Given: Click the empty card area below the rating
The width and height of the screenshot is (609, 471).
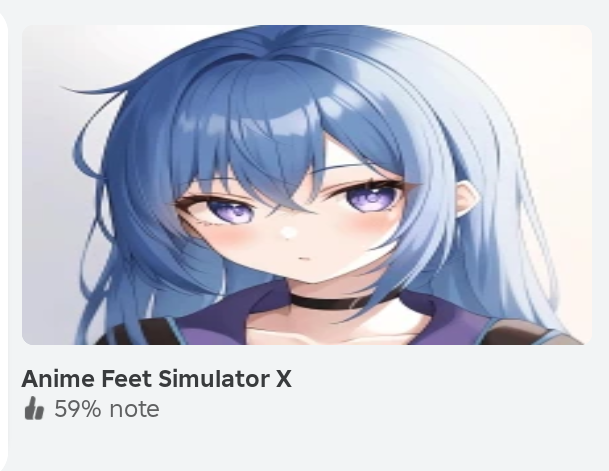Looking at the screenshot, I should click(307, 447).
